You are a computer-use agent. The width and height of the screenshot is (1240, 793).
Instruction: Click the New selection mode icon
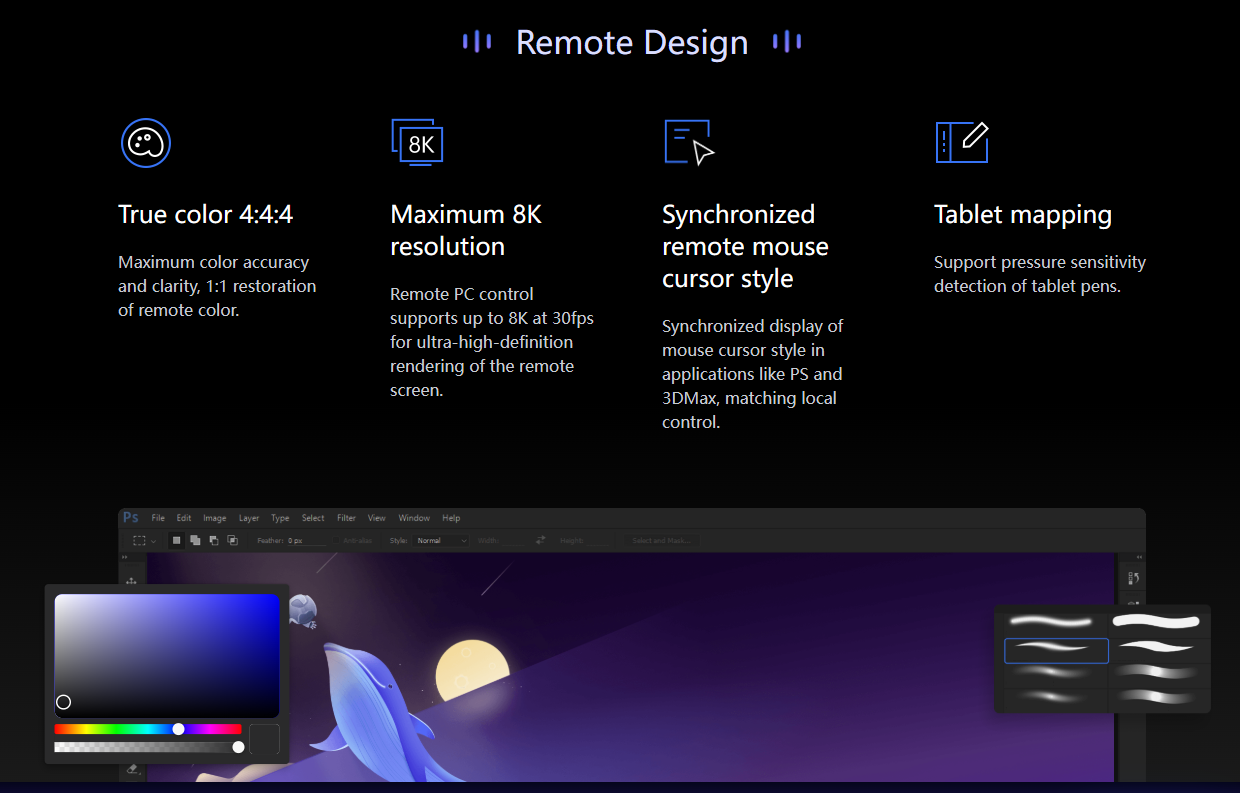click(x=177, y=540)
